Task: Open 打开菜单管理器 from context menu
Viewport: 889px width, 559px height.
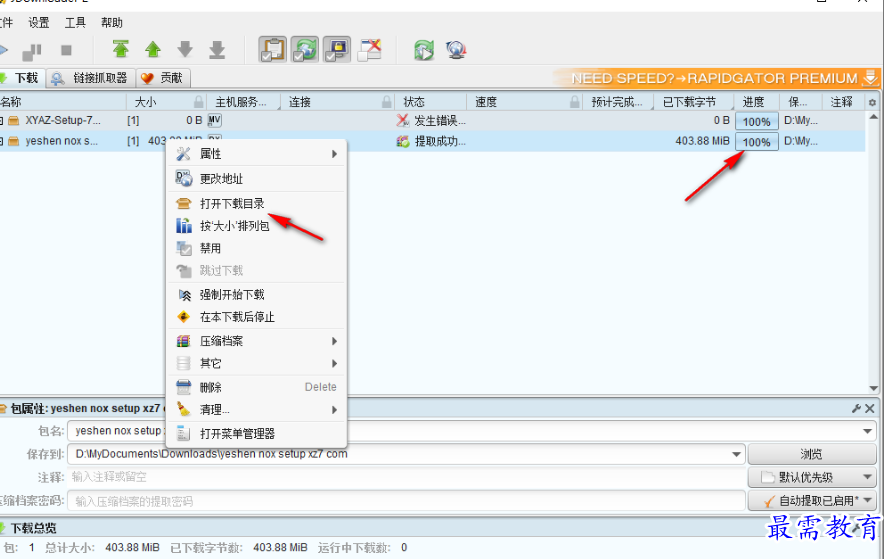Action: pos(256,434)
